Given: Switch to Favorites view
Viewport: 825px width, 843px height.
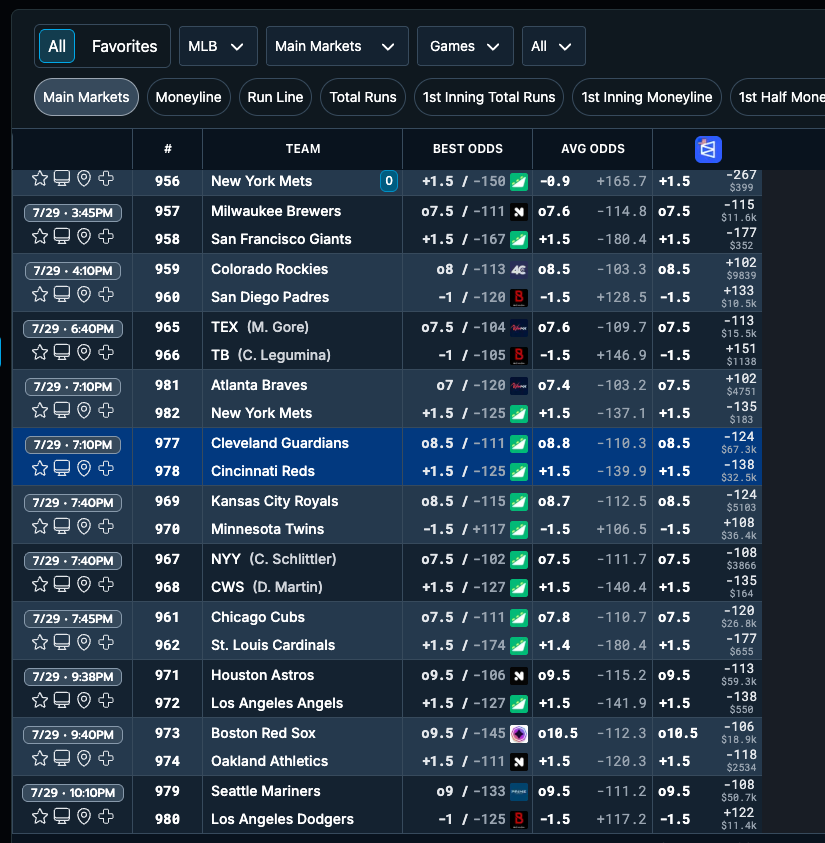Looking at the screenshot, I should [124, 46].
